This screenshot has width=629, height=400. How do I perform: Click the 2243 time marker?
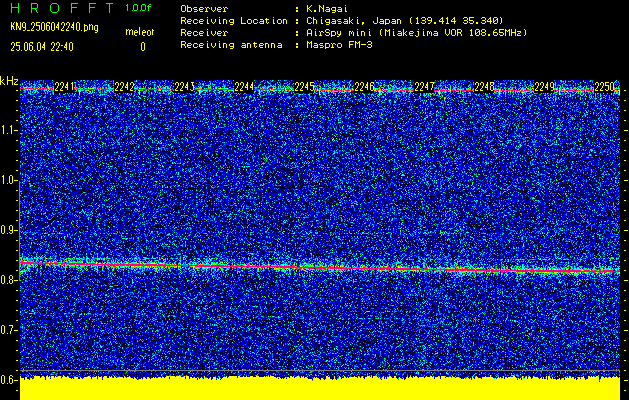pos(185,87)
